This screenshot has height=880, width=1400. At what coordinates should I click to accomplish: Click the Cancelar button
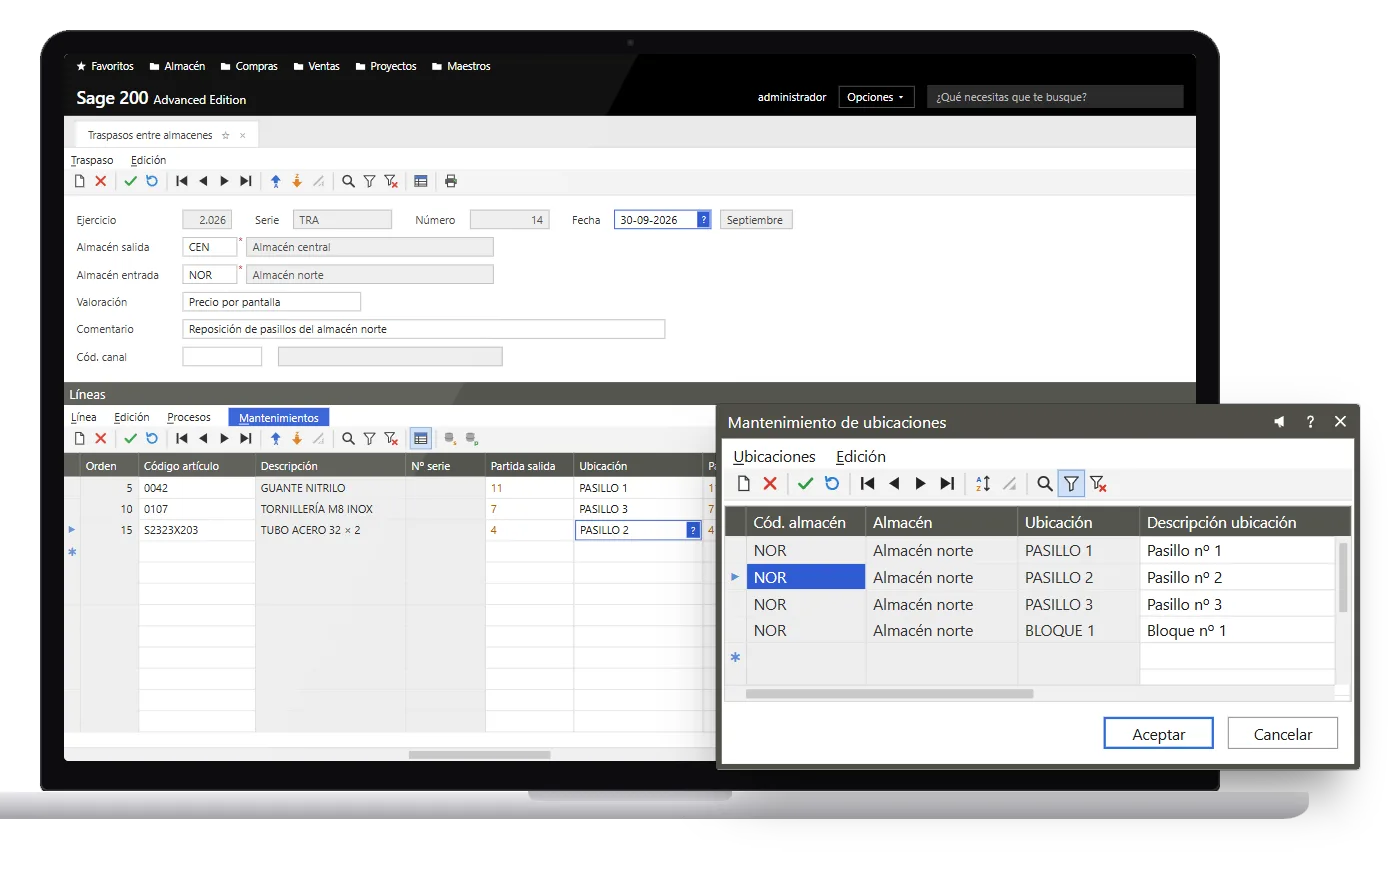[x=1283, y=733]
